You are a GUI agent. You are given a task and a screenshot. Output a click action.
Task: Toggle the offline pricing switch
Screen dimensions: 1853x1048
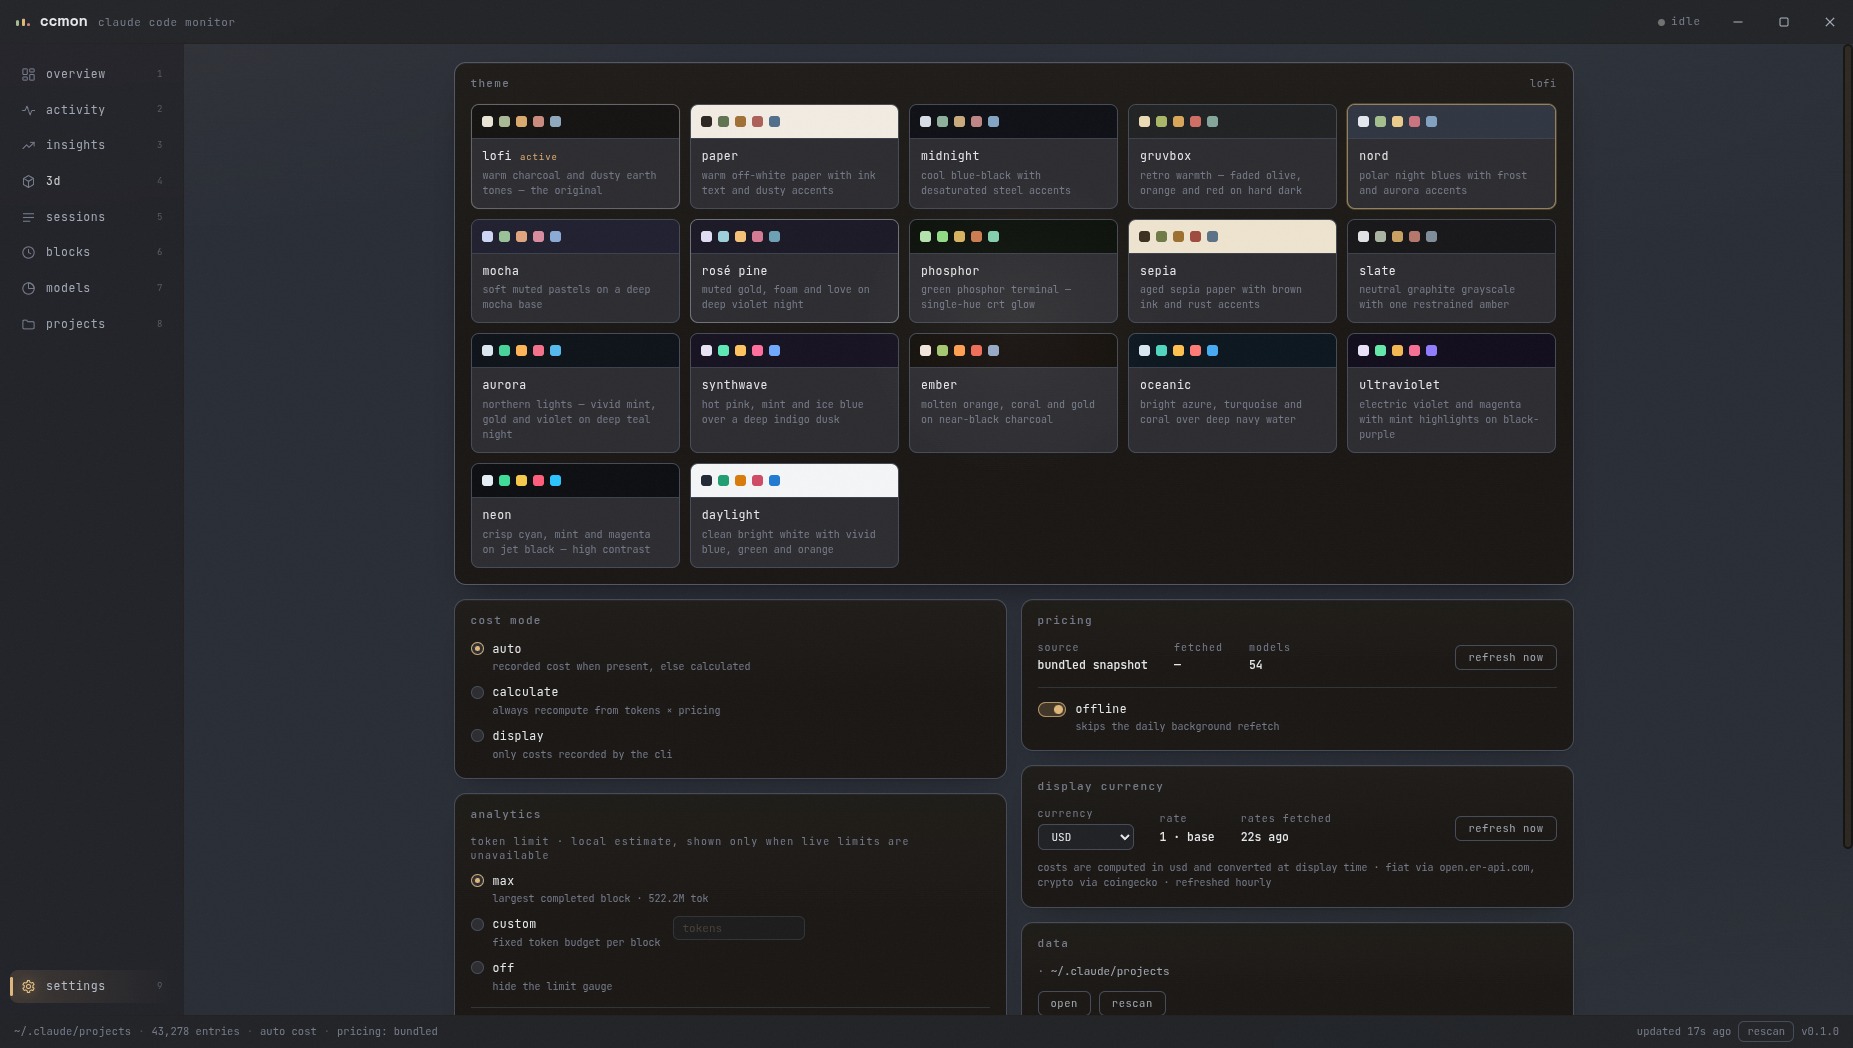1051,709
